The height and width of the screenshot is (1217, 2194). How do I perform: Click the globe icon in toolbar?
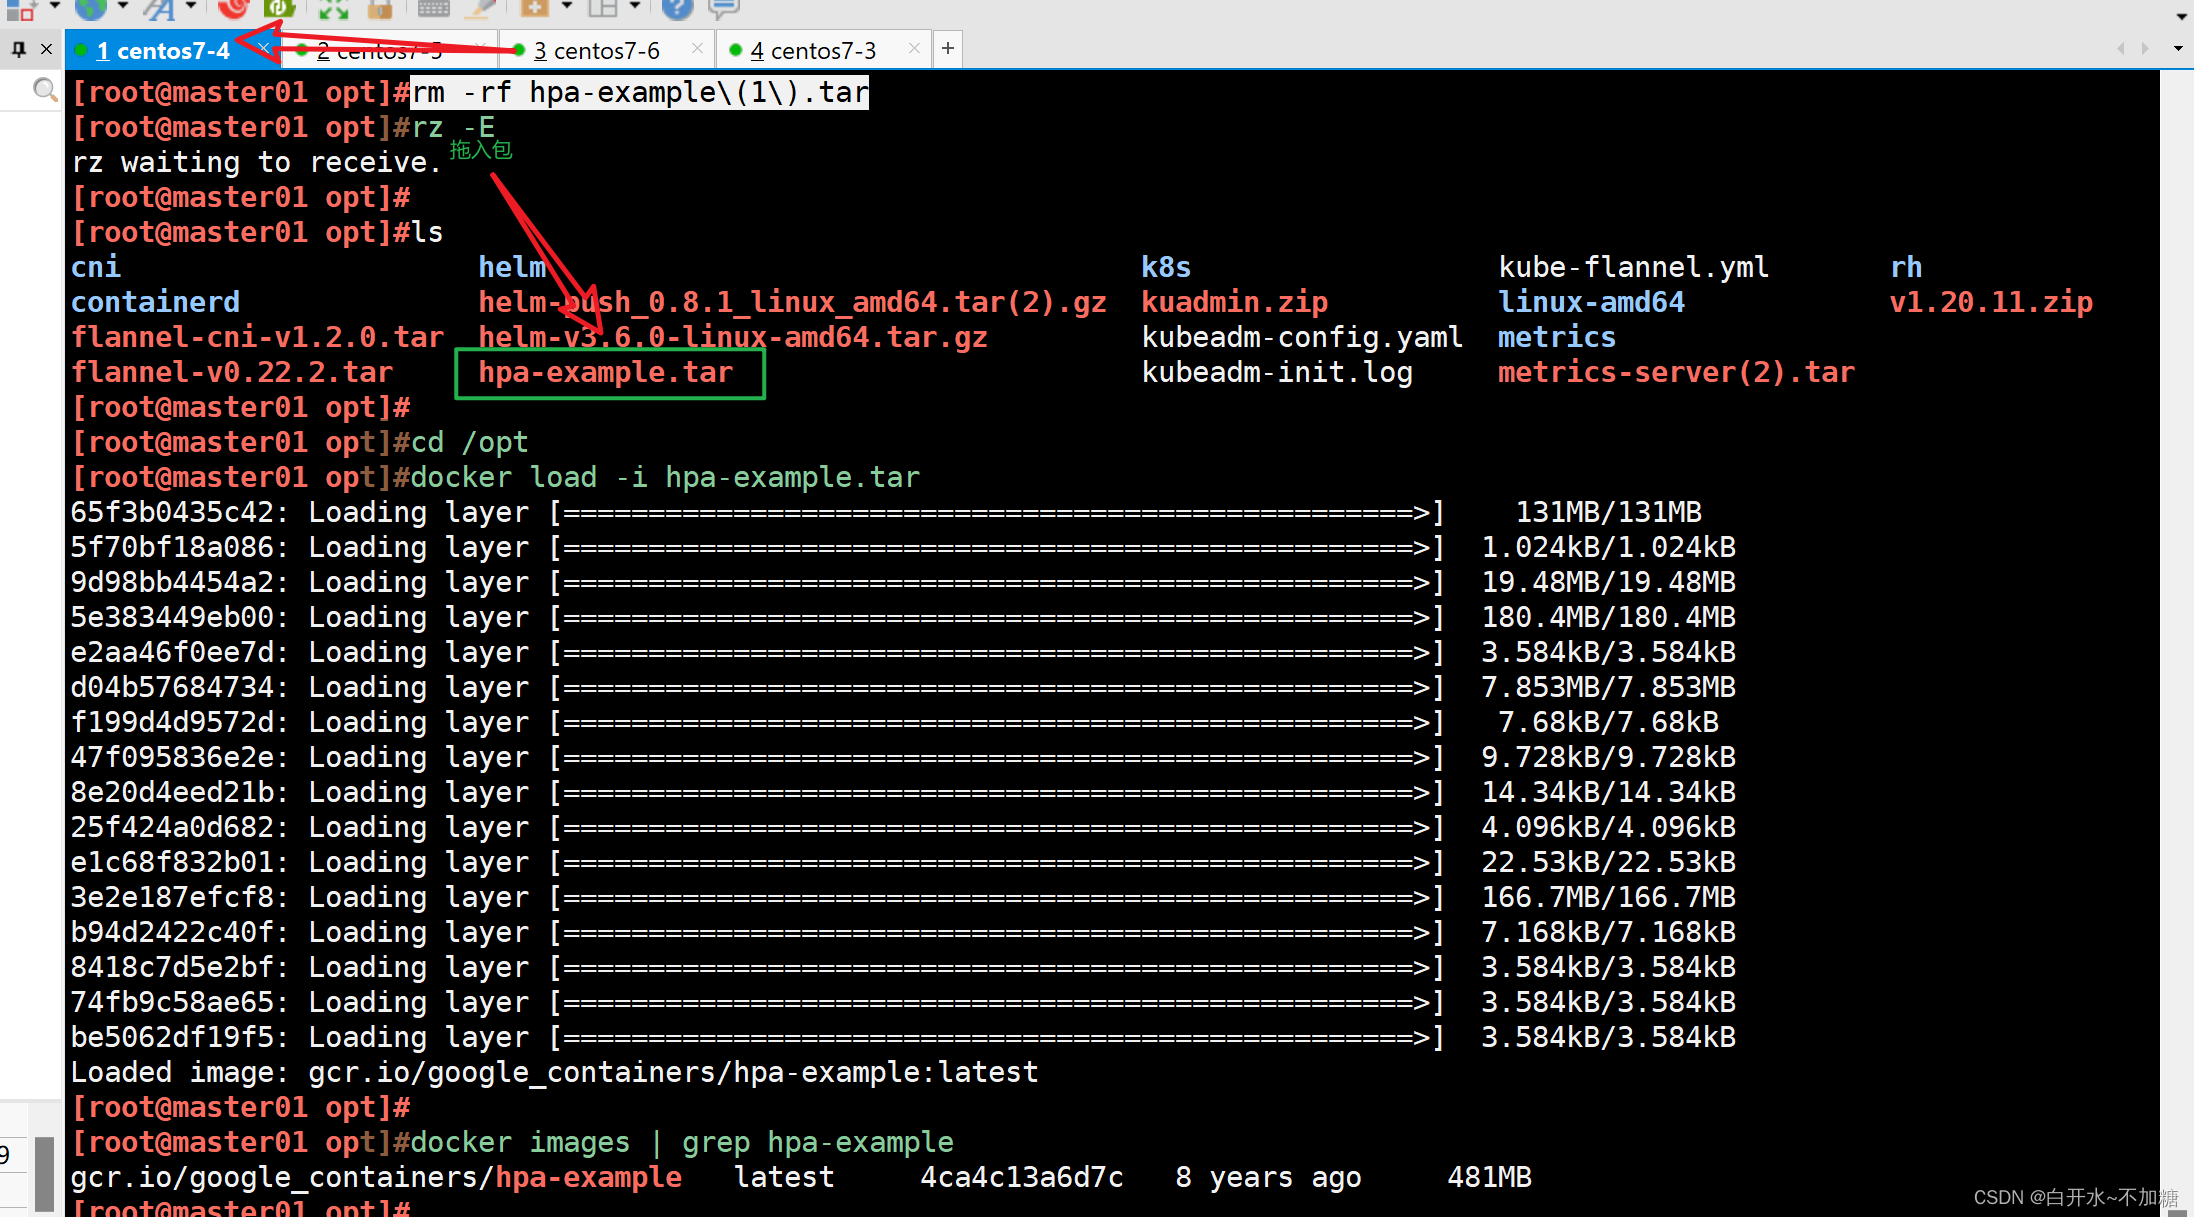91,8
